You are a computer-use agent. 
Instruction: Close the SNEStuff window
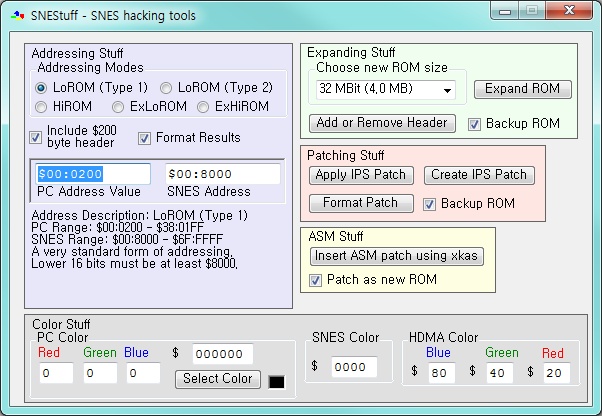(x=569, y=11)
